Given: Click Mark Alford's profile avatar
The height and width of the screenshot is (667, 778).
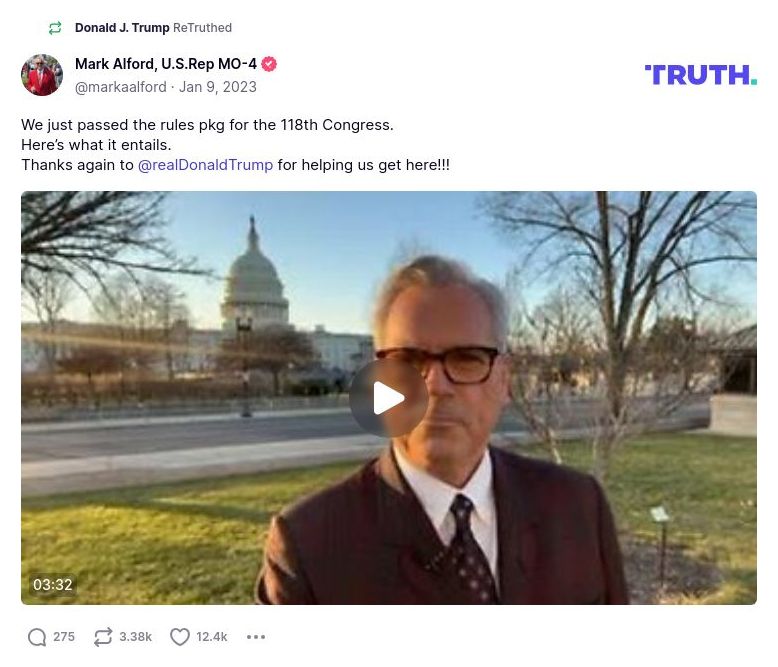Looking at the screenshot, I should [42, 75].
